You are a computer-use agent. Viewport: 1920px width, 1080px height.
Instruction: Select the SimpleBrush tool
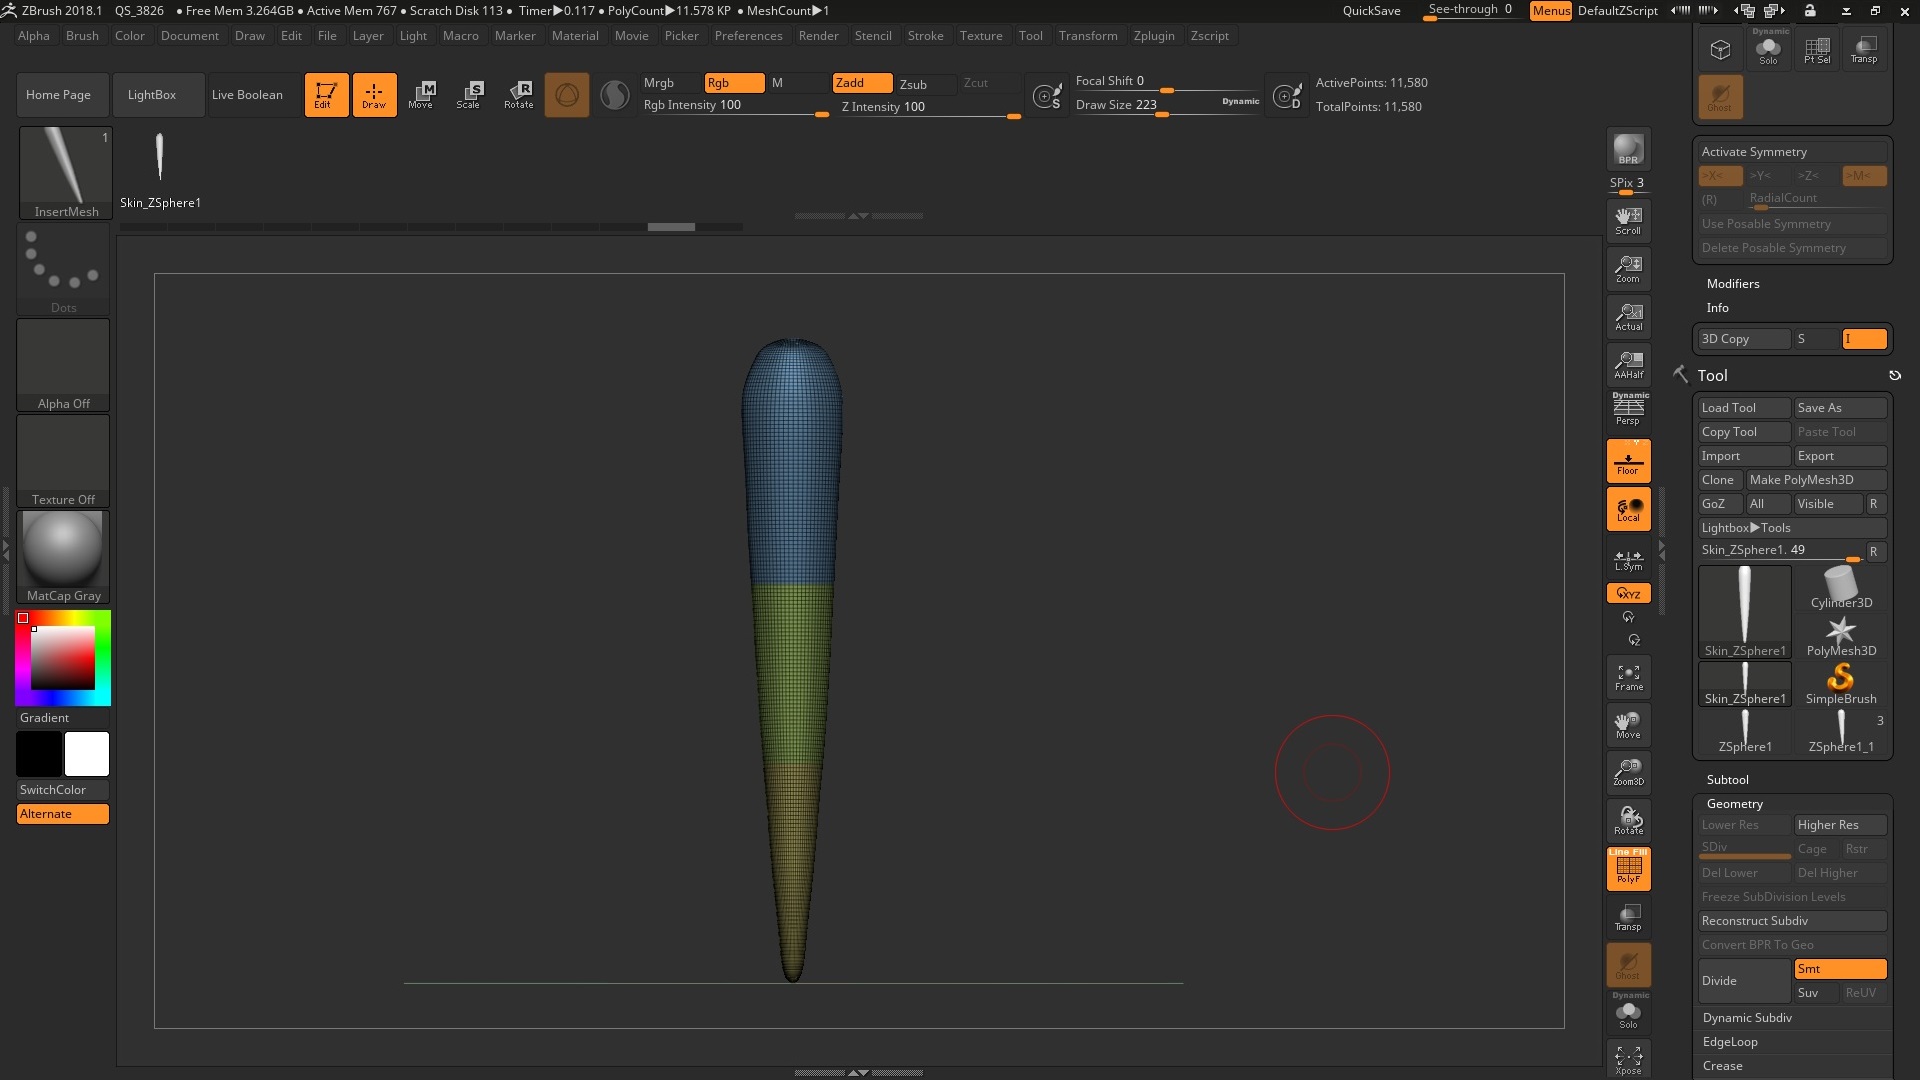[x=1841, y=684]
